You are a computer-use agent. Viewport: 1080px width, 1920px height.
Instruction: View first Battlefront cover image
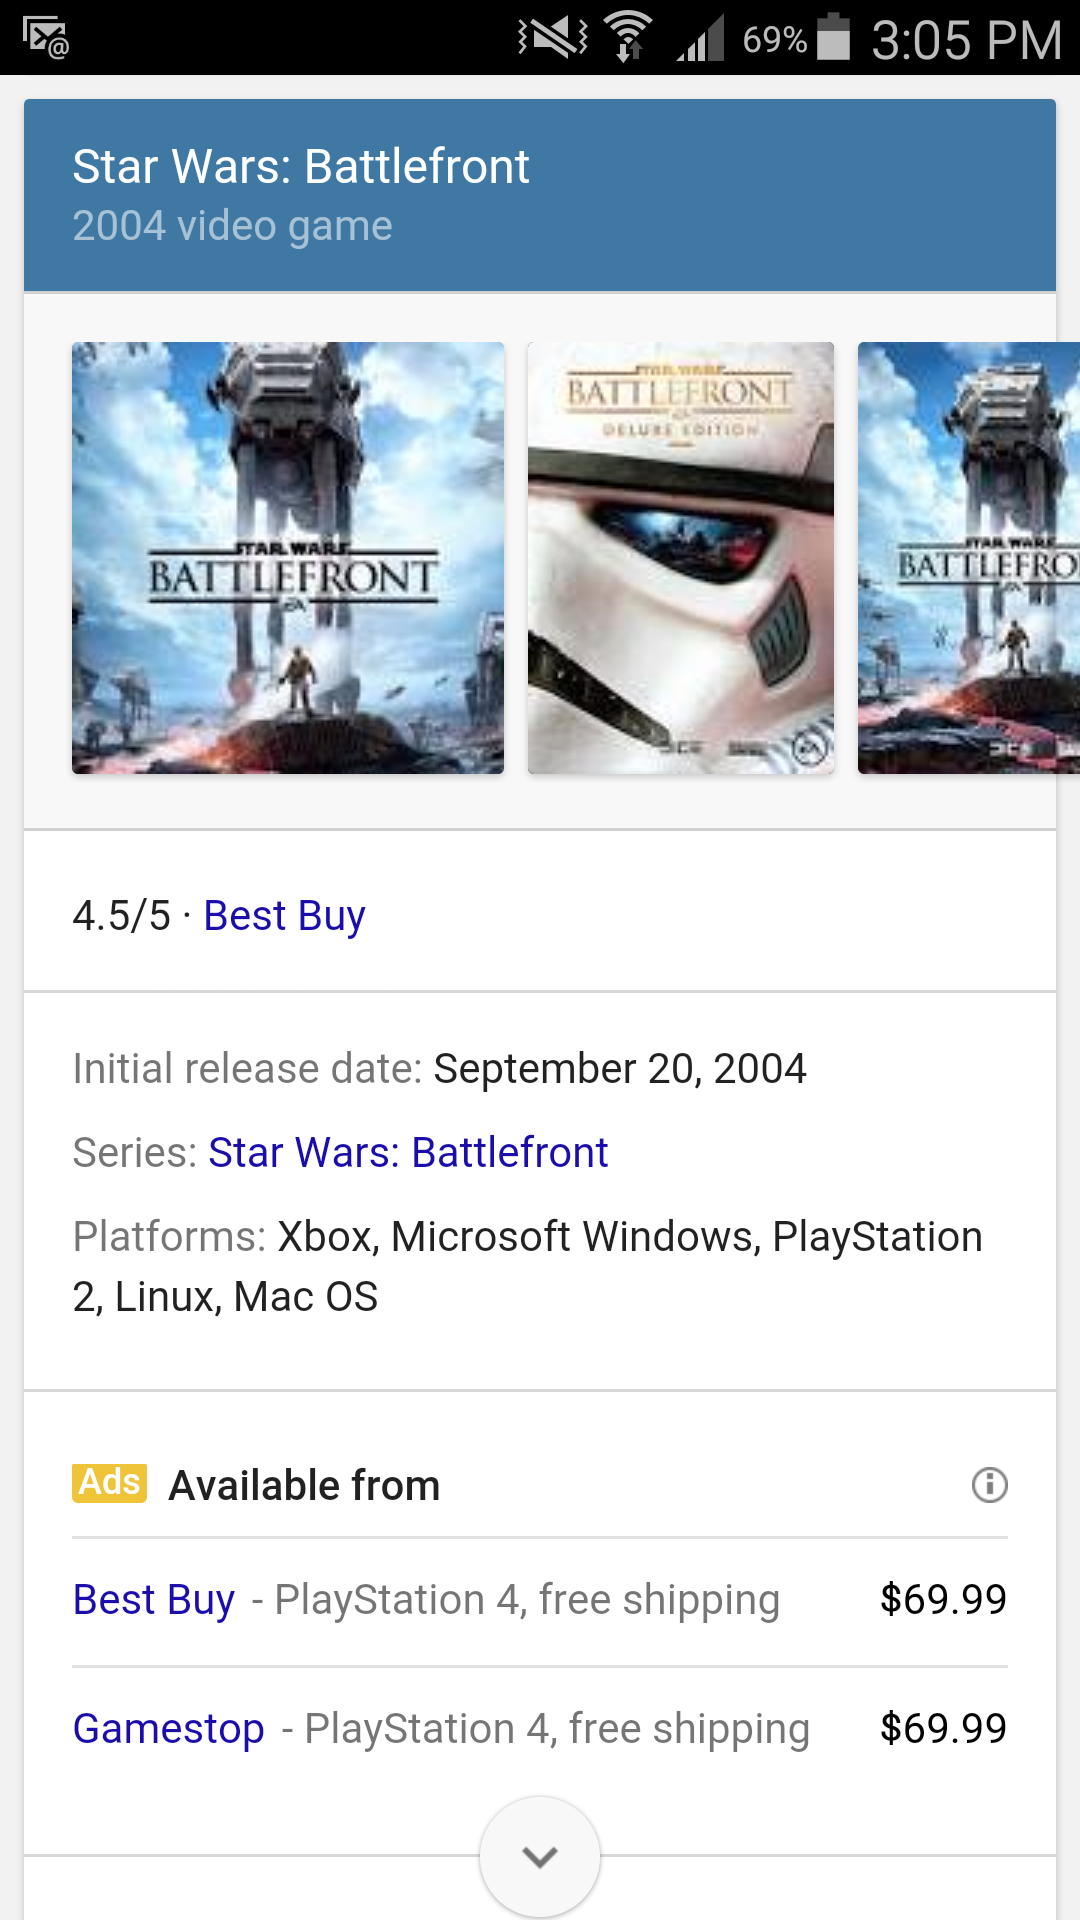tap(288, 558)
